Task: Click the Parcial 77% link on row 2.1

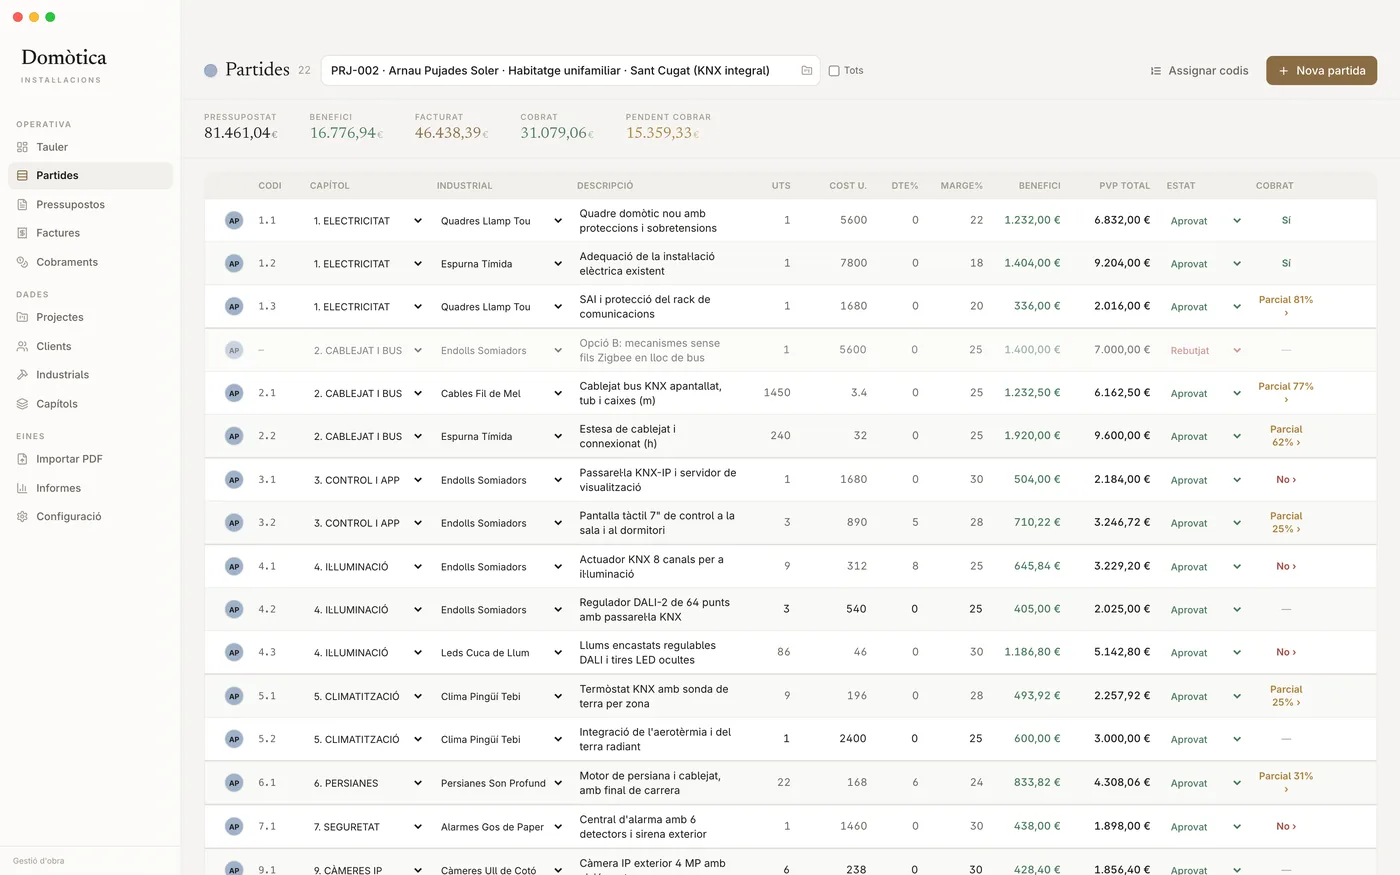Action: coord(1286,392)
